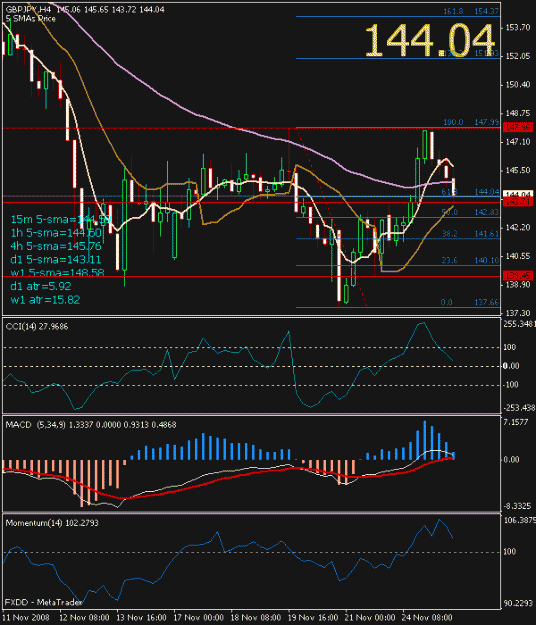Screen dimensions: 536x625
Task: Select 153.70 on the price axis
Action: coord(518,28)
